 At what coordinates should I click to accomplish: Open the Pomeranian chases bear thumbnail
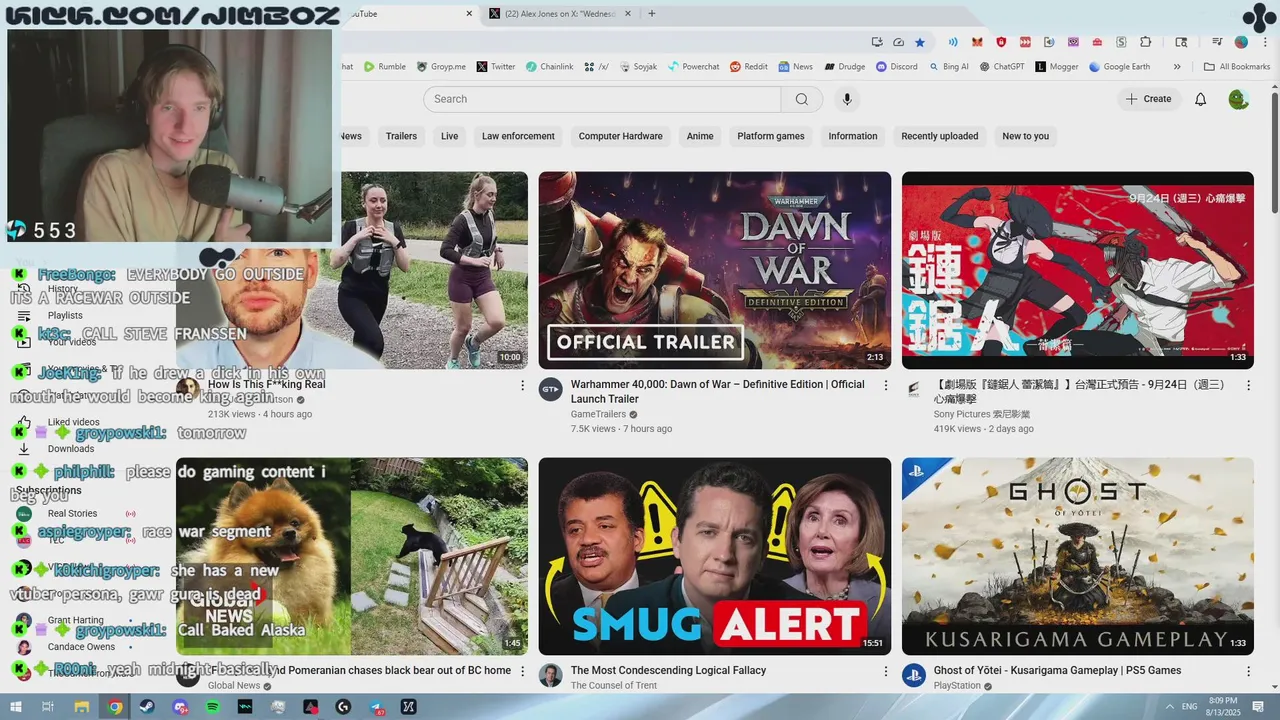[x=352, y=556]
